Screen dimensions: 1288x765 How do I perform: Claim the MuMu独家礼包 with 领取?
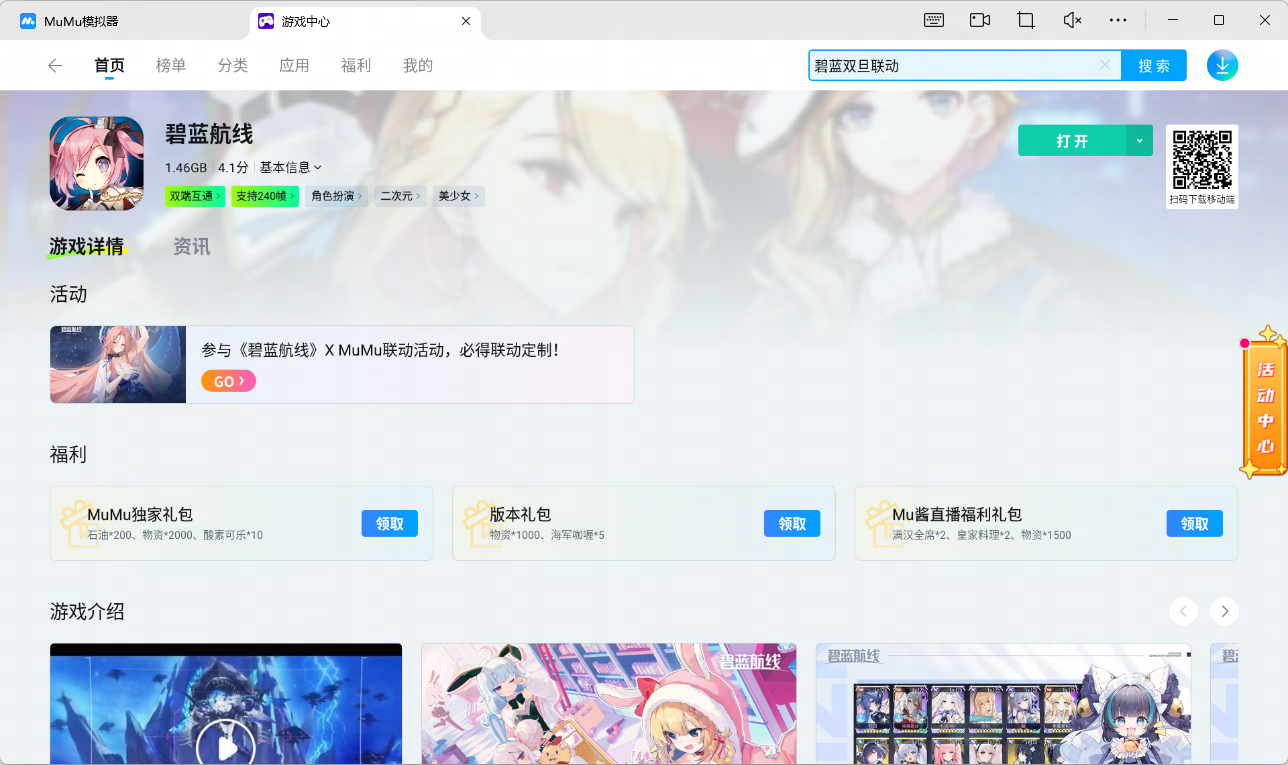click(389, 523)
